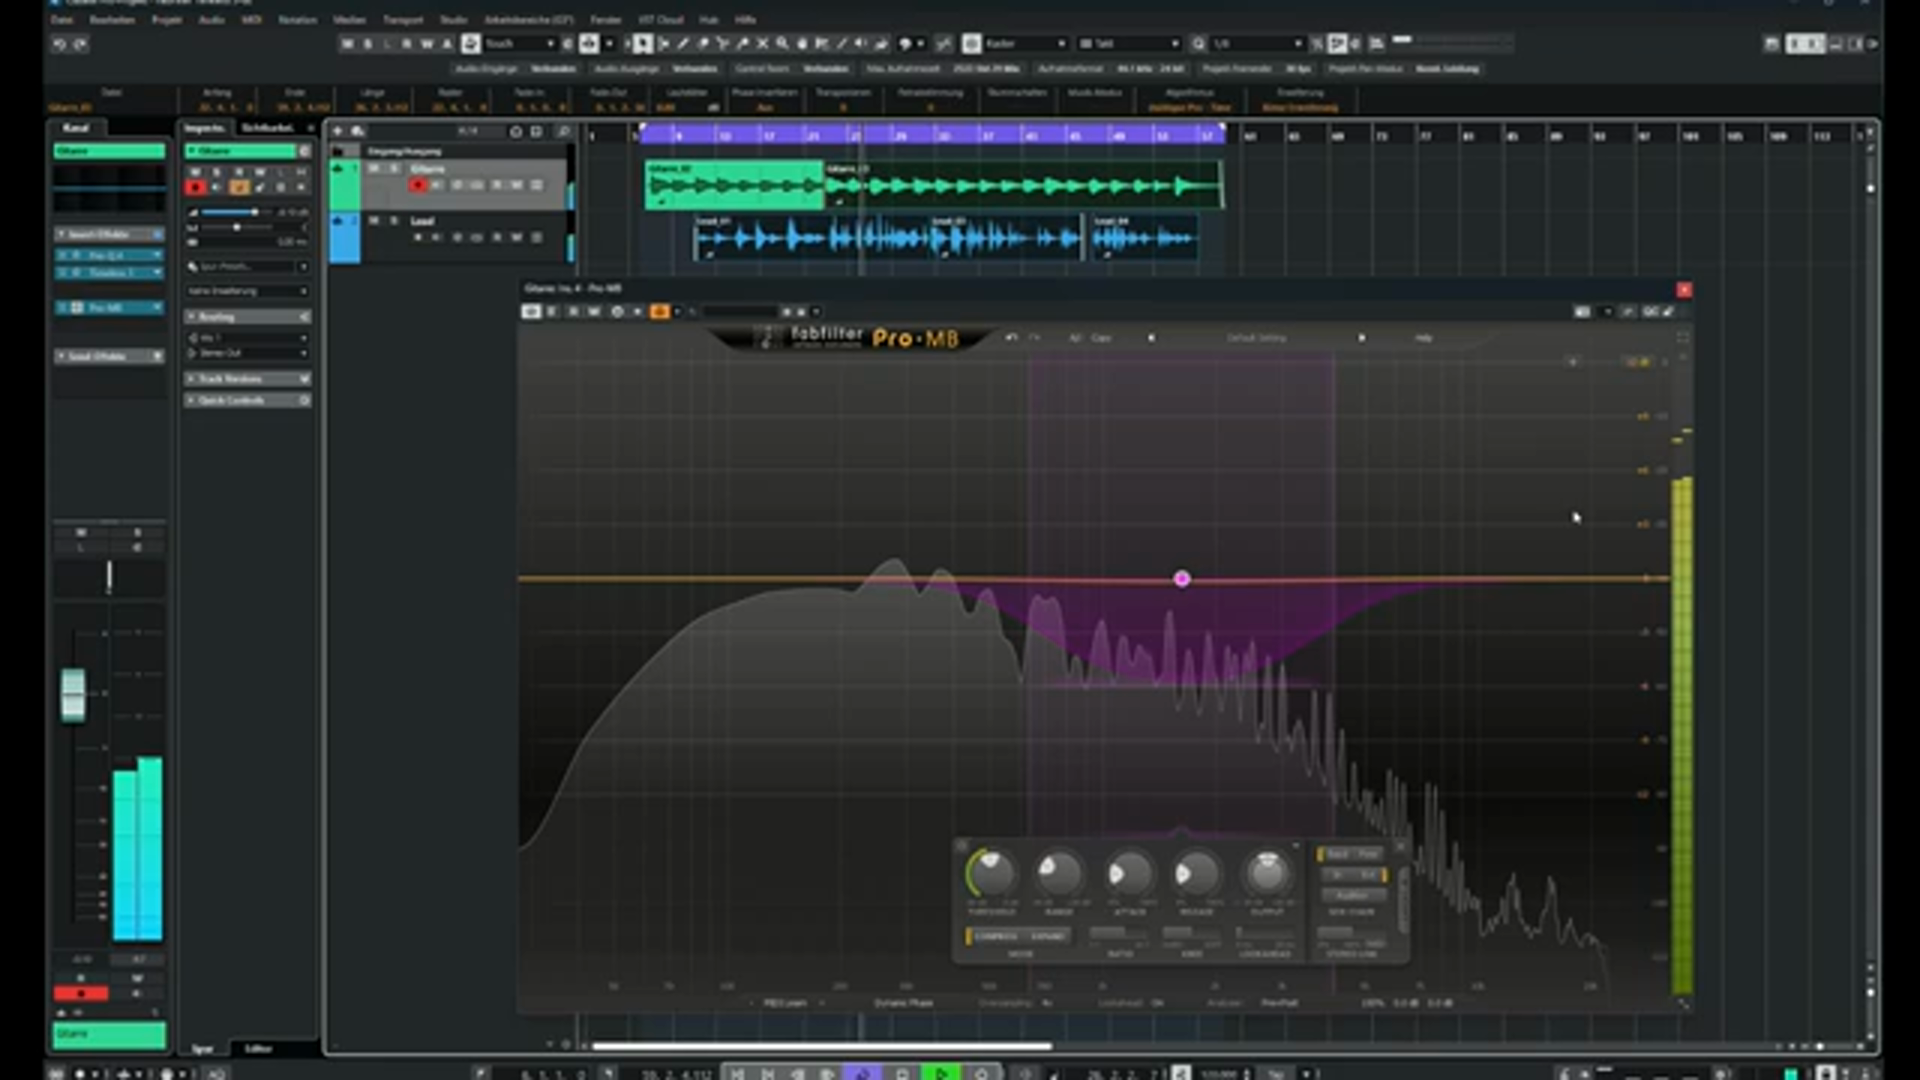Click the horizontal project scrollbar
The width and height of the screenshot is (1920, 1080).
pyautogui.click(x=821, y=1046)
